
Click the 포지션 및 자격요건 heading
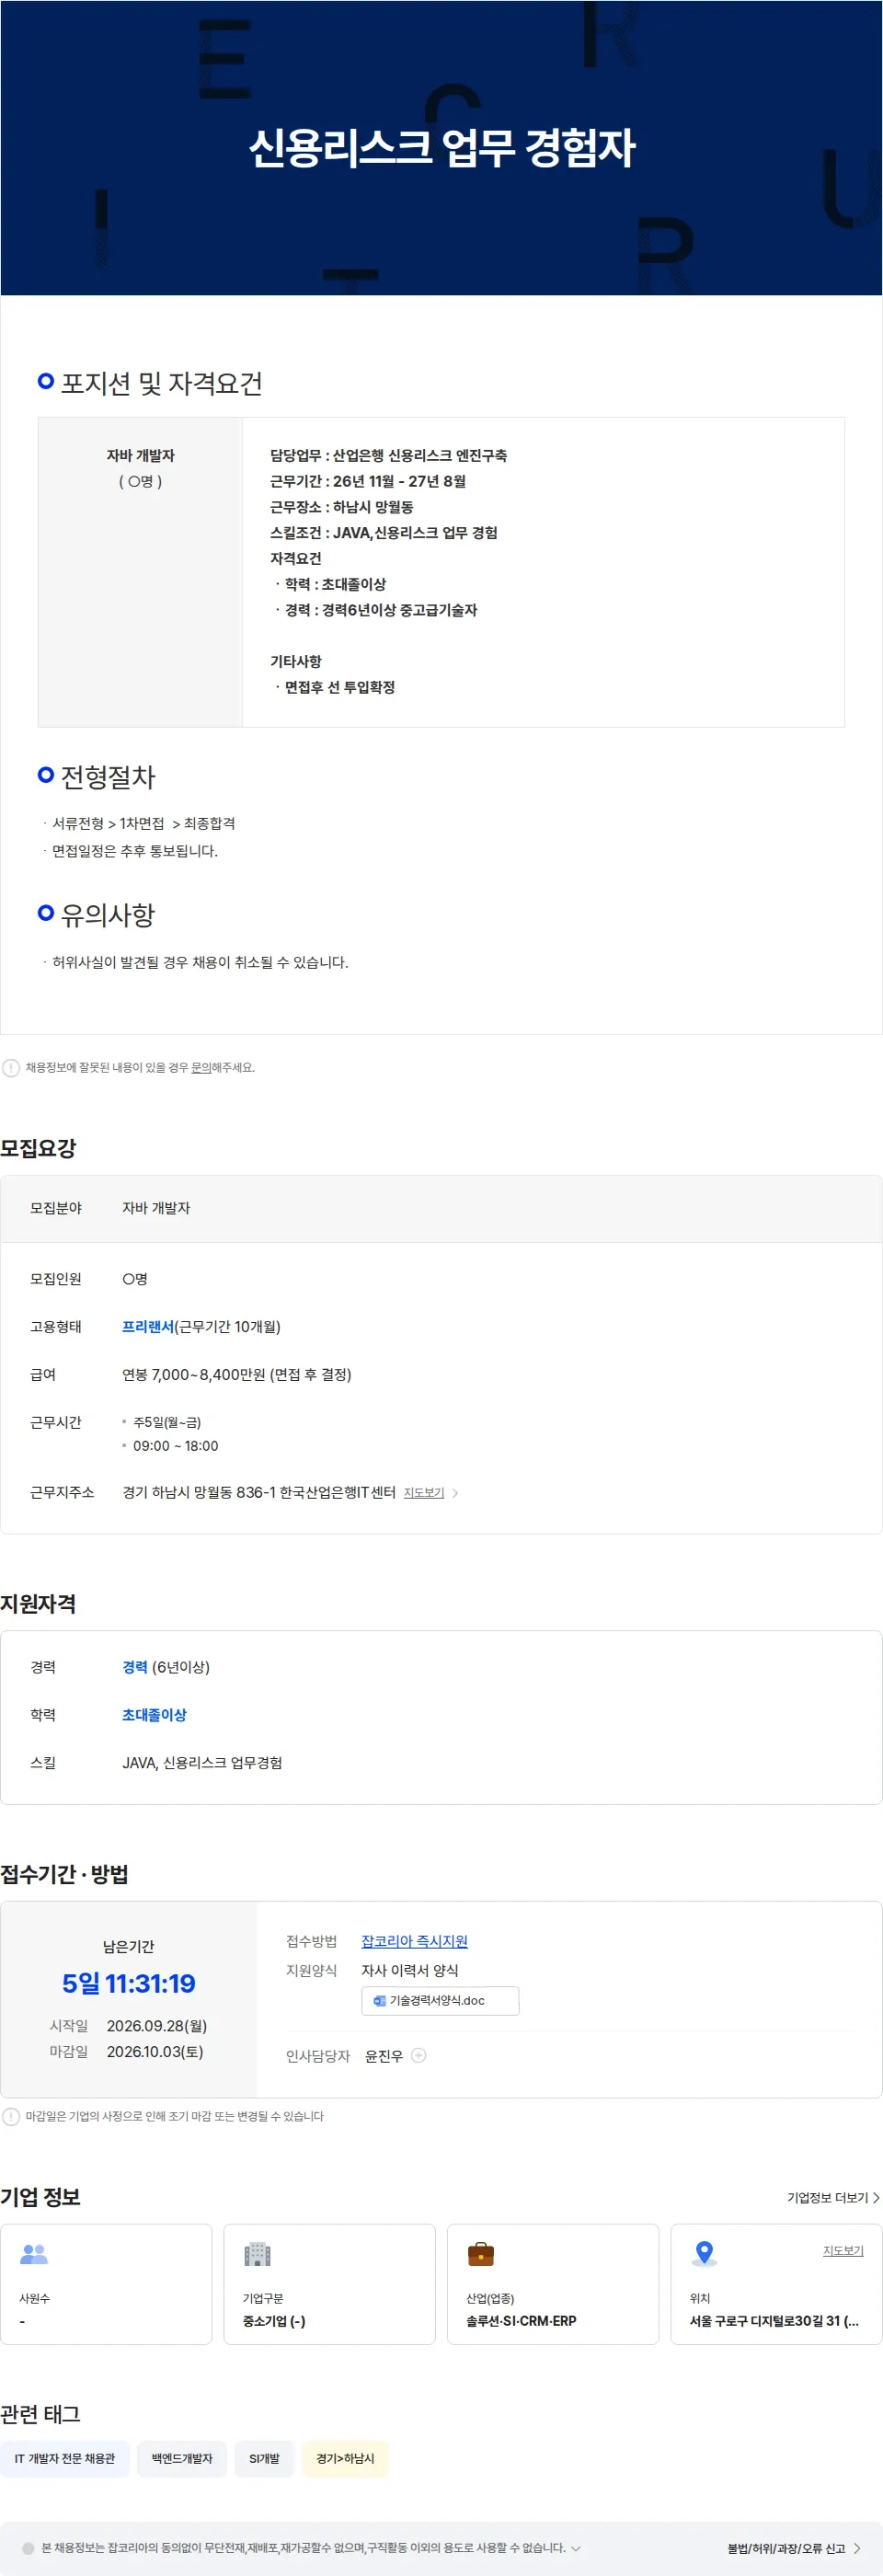pos(162,383)
